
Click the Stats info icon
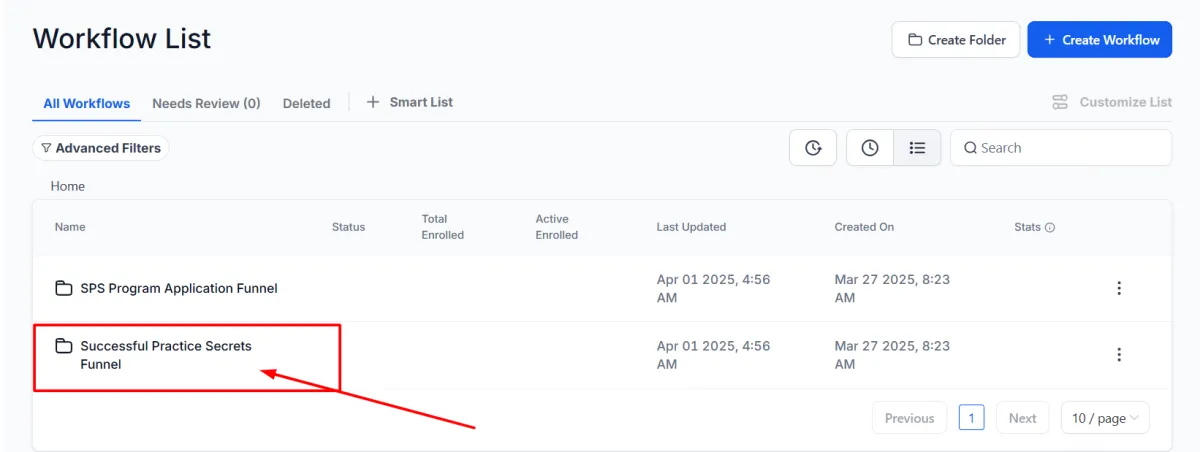pyautogui.click(x=1050, y=228)
